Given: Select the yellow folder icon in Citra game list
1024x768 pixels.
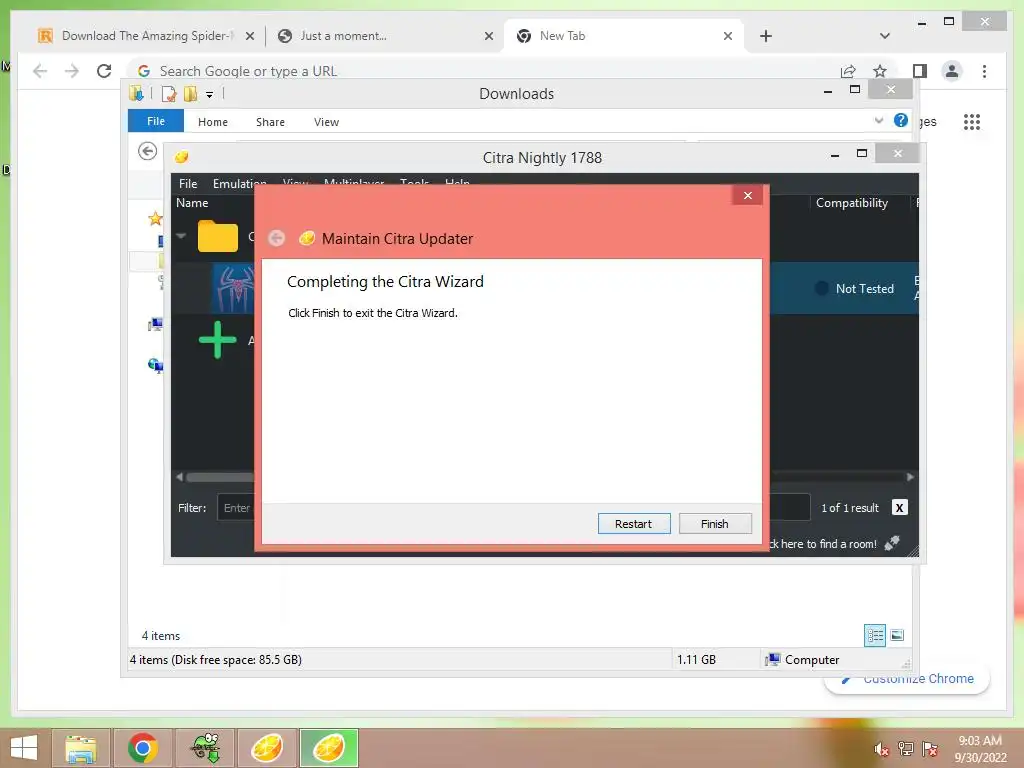Looking at the screenshot, I should tap(217, 236).
